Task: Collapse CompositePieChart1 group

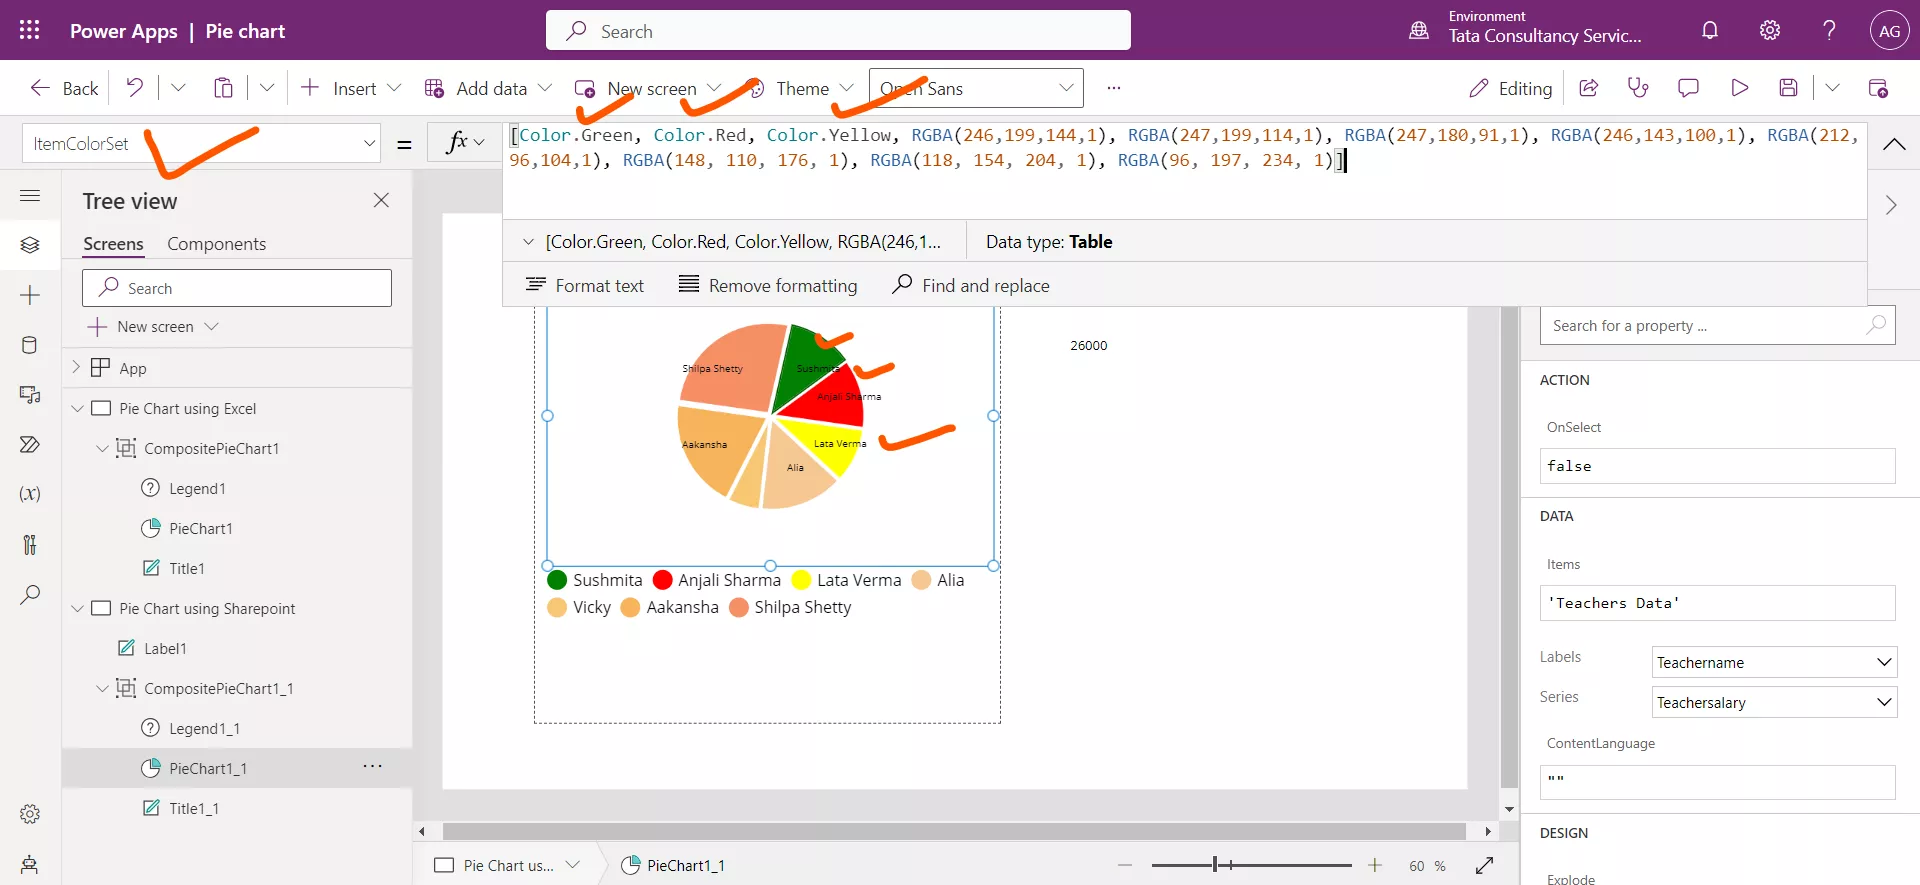Action: (x=102, y=448)
